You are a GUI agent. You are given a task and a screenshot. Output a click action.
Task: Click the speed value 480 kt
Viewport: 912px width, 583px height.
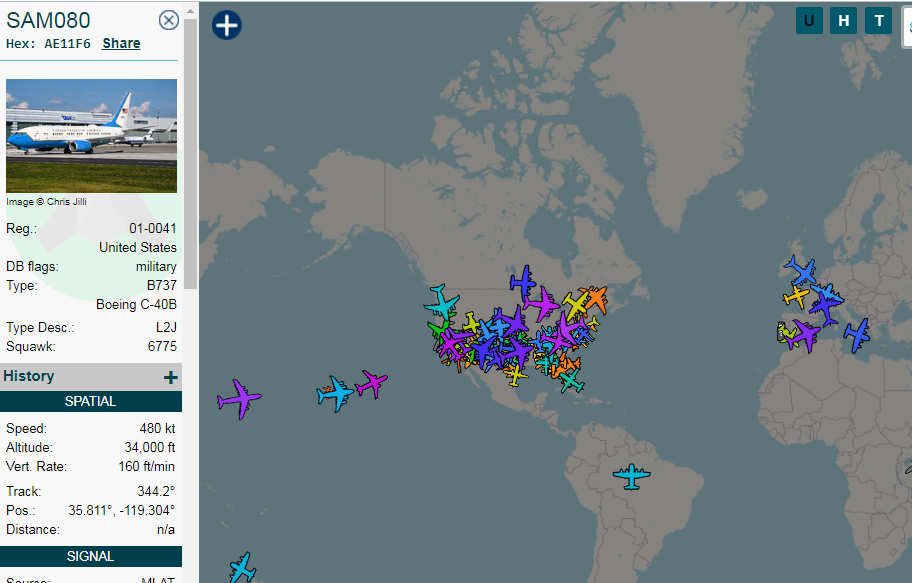[157, 429]
